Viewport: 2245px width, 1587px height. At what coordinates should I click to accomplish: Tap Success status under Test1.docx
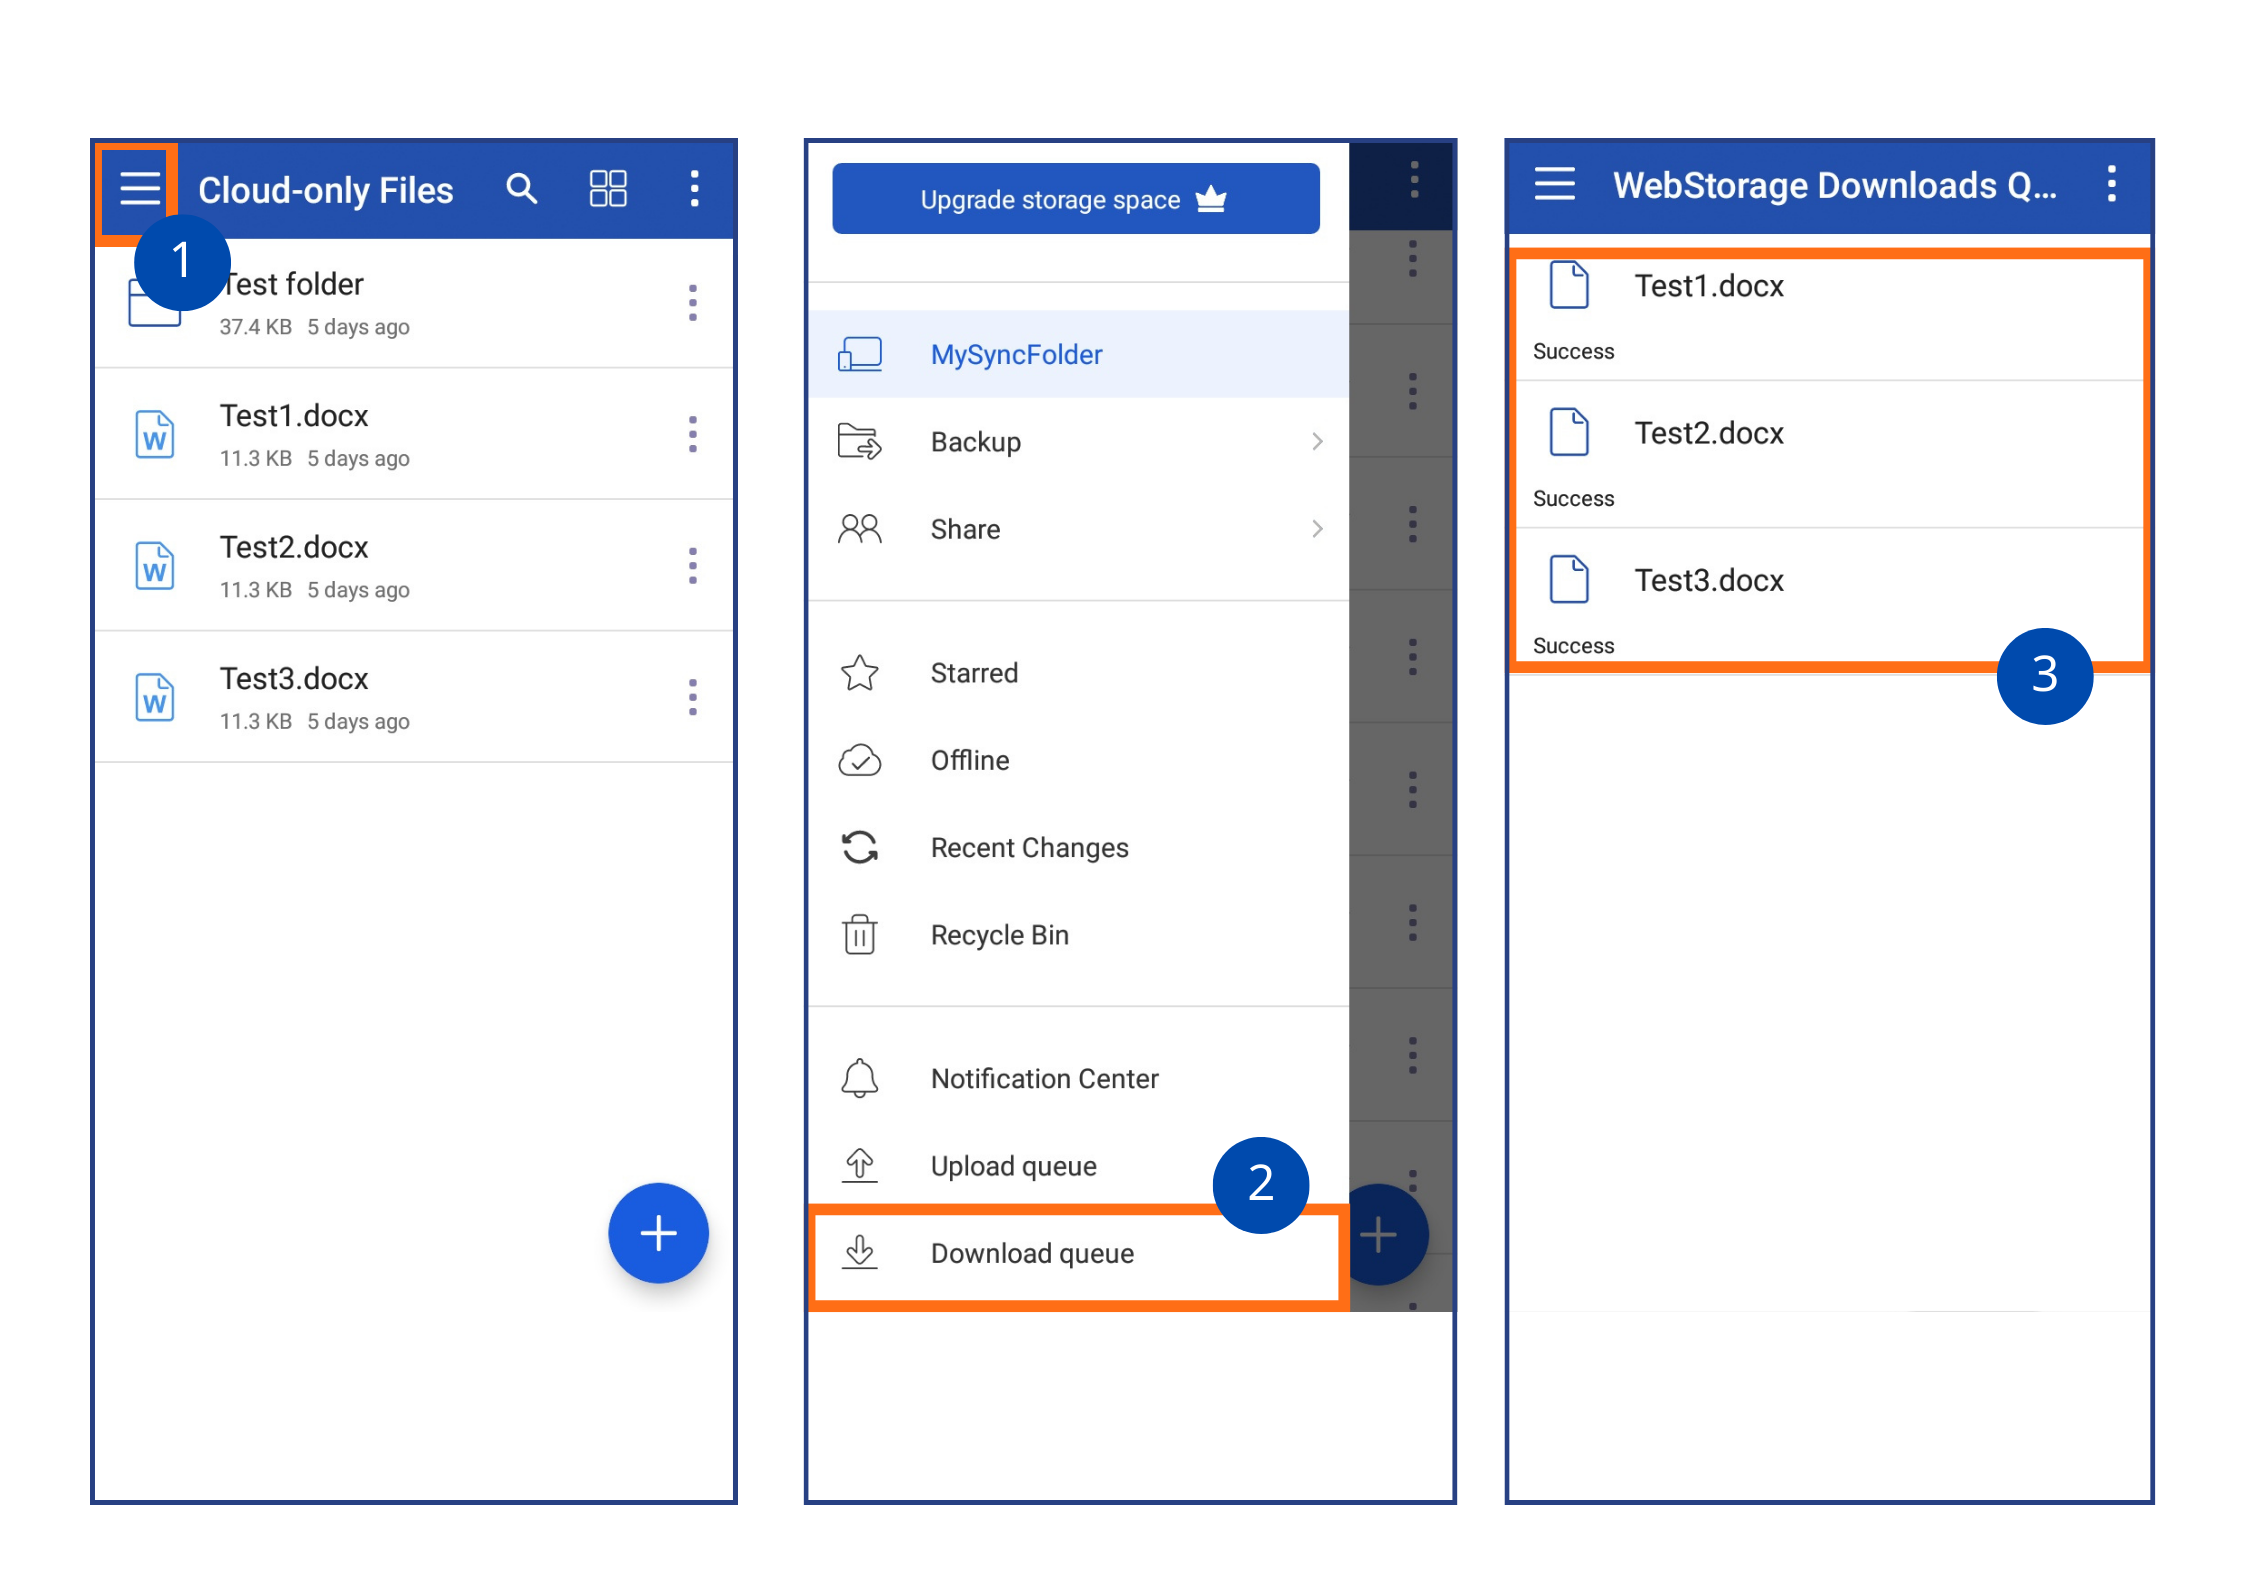[x=1573, y=351]
